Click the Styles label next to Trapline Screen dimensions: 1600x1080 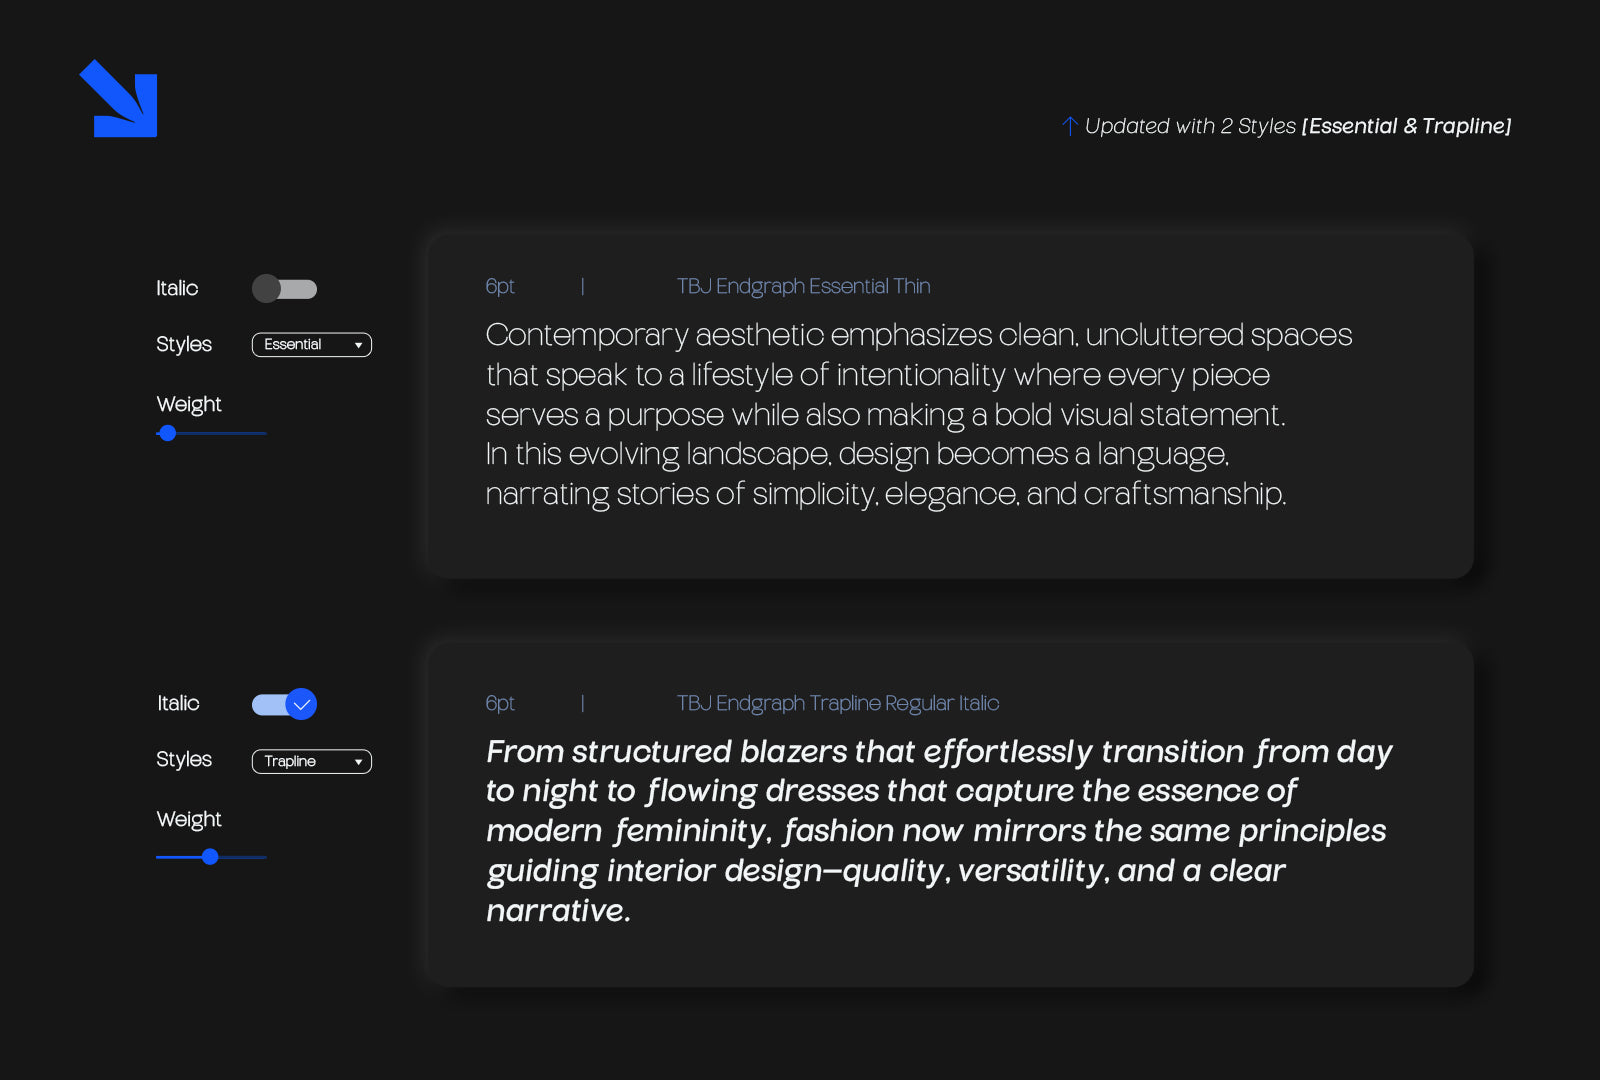click(x=184, y=760)
